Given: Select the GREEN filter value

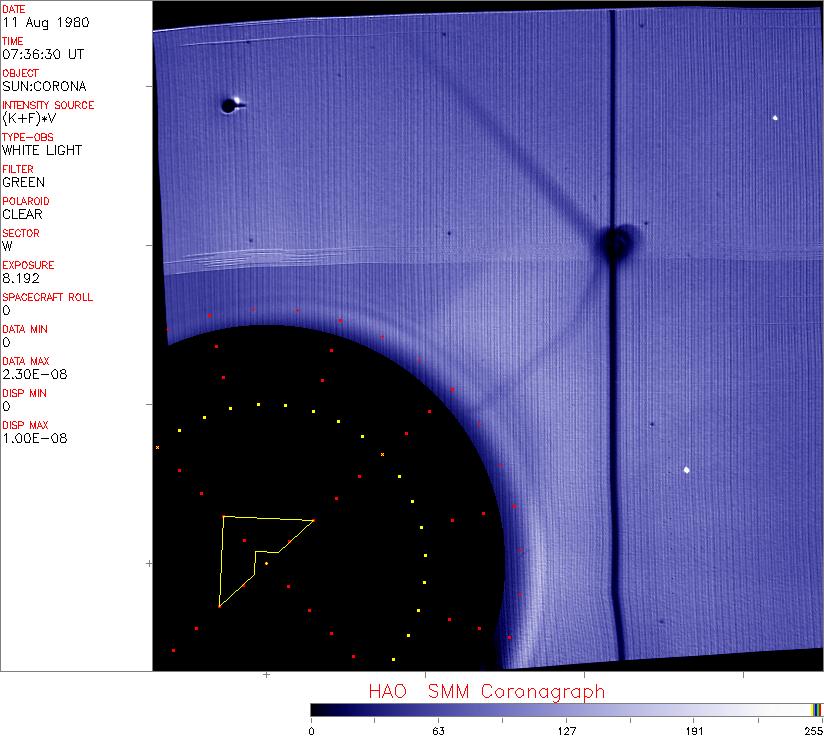Looking at the screenshot, I should click(x=24, y=182).
